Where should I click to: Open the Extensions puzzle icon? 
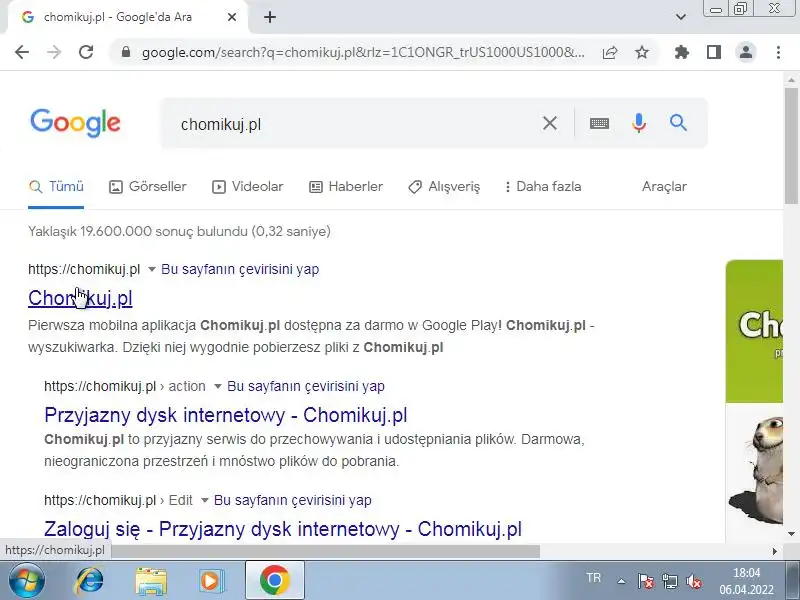682,52
